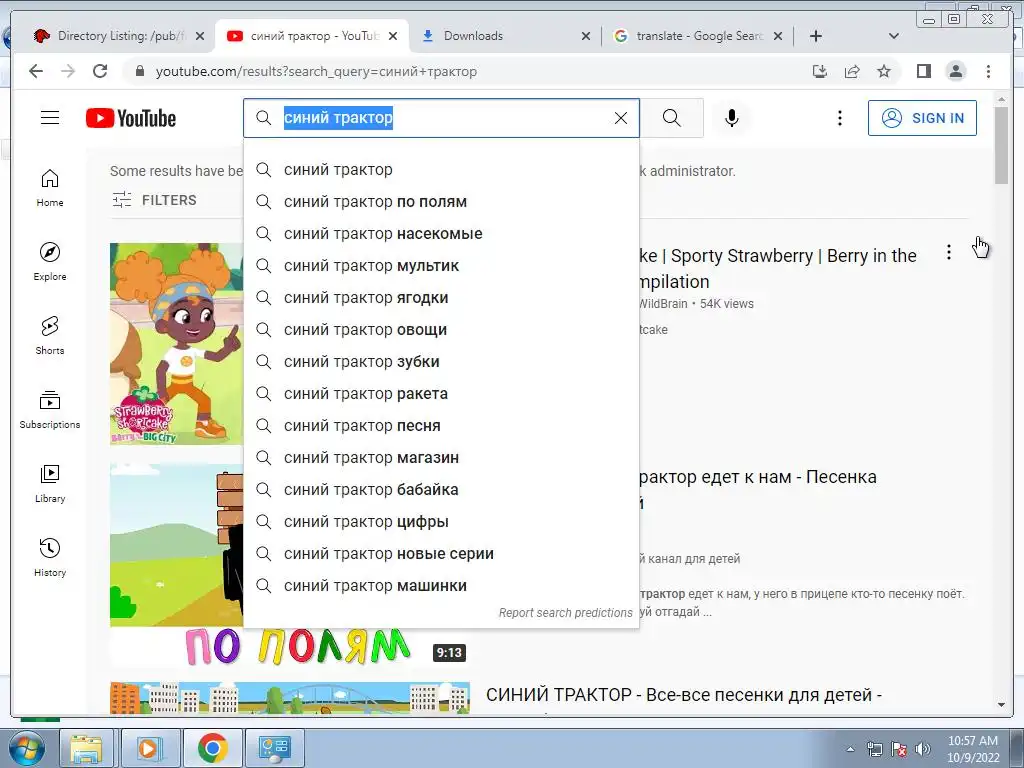This screenshot has height=768, width=1024.
Task: Choose suggestion синий трактор магазин
Action: [441, 458]
